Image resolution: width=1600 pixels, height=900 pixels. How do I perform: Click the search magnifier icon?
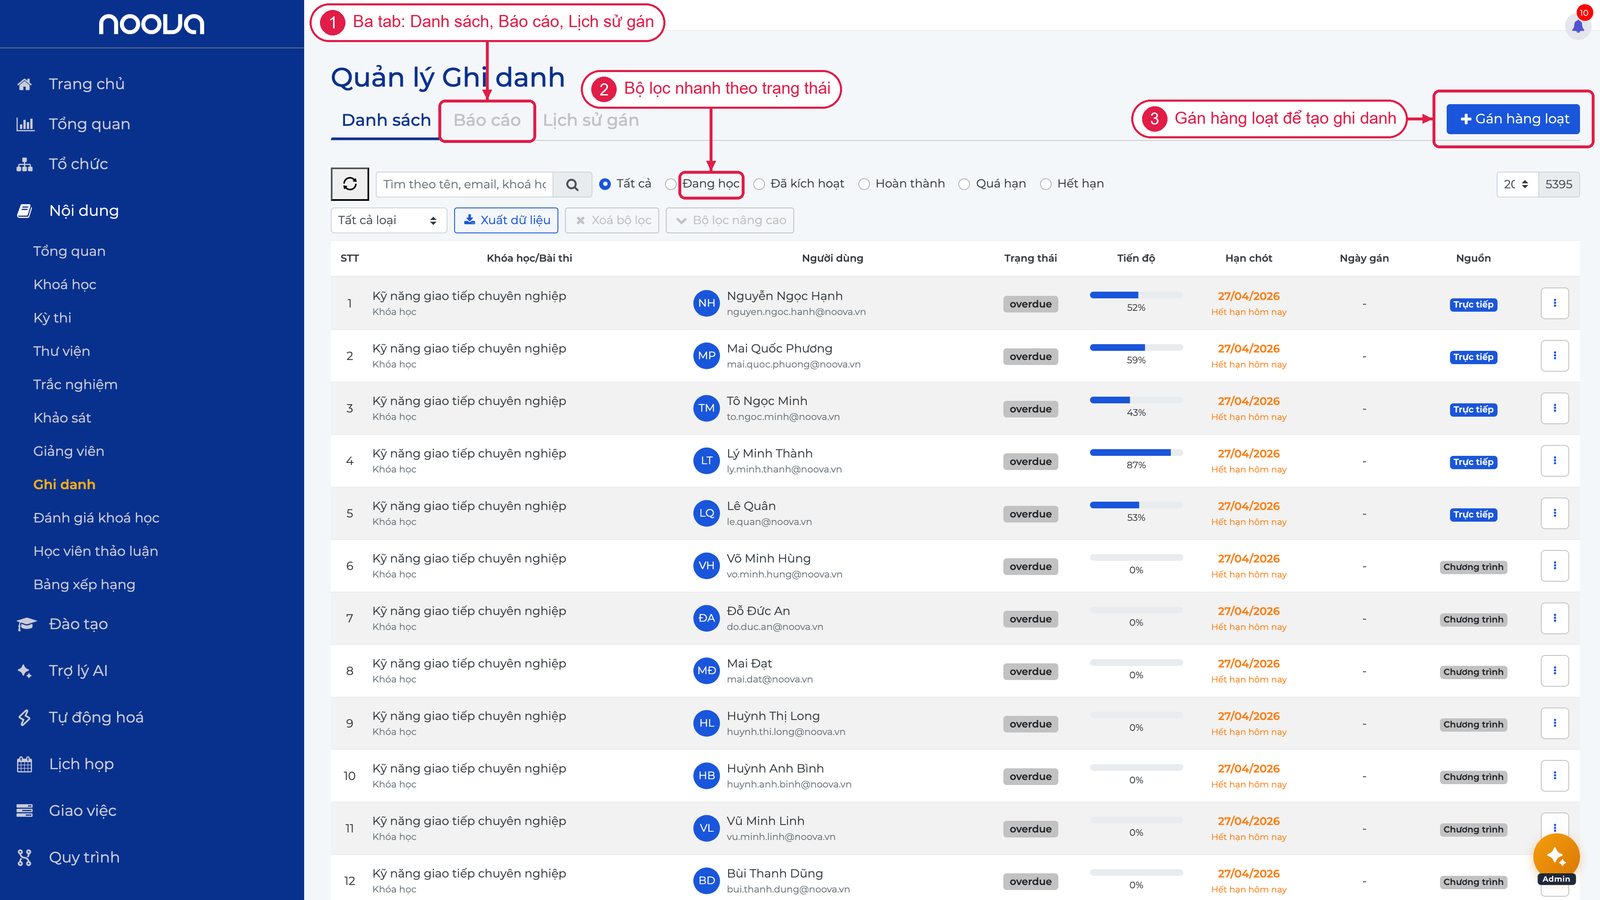point(572,184)
